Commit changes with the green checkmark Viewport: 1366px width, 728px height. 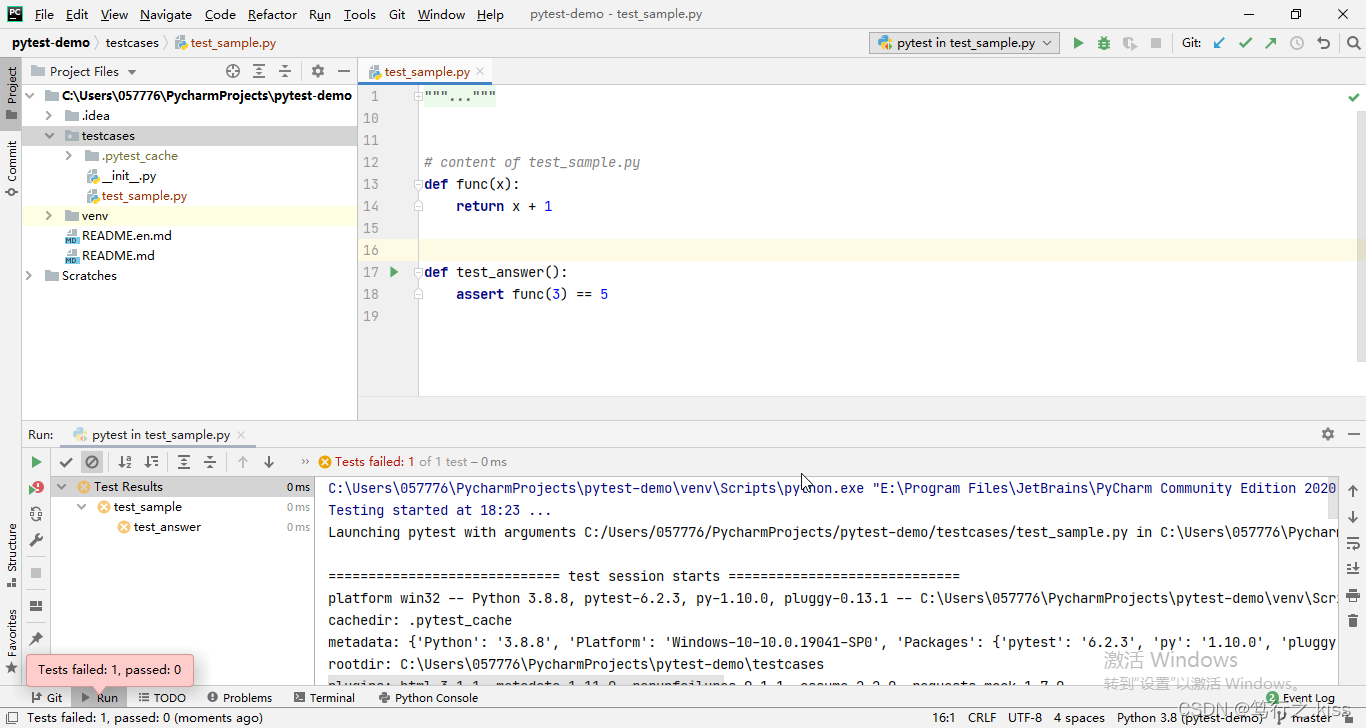[x=1245, y=43]
